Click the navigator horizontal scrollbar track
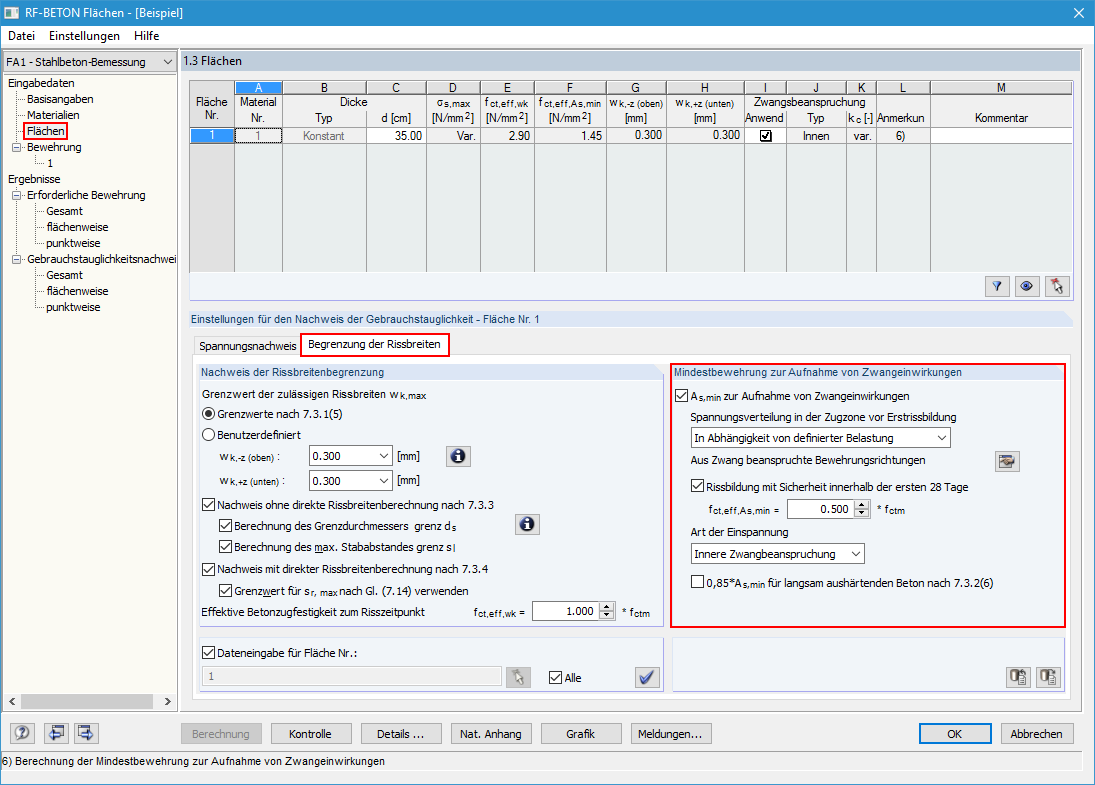 pyautogui.click(x=87, y=701)
